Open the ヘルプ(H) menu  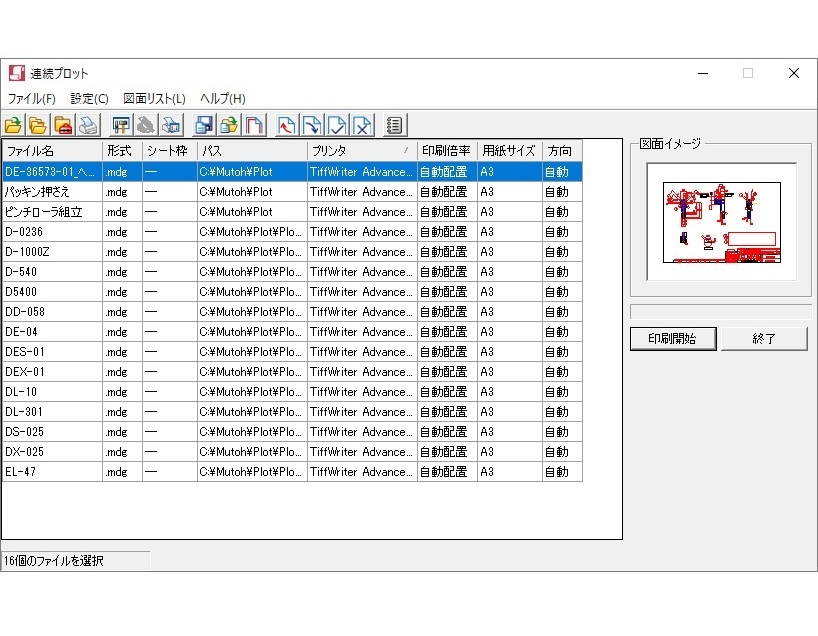tap(223, 99)
